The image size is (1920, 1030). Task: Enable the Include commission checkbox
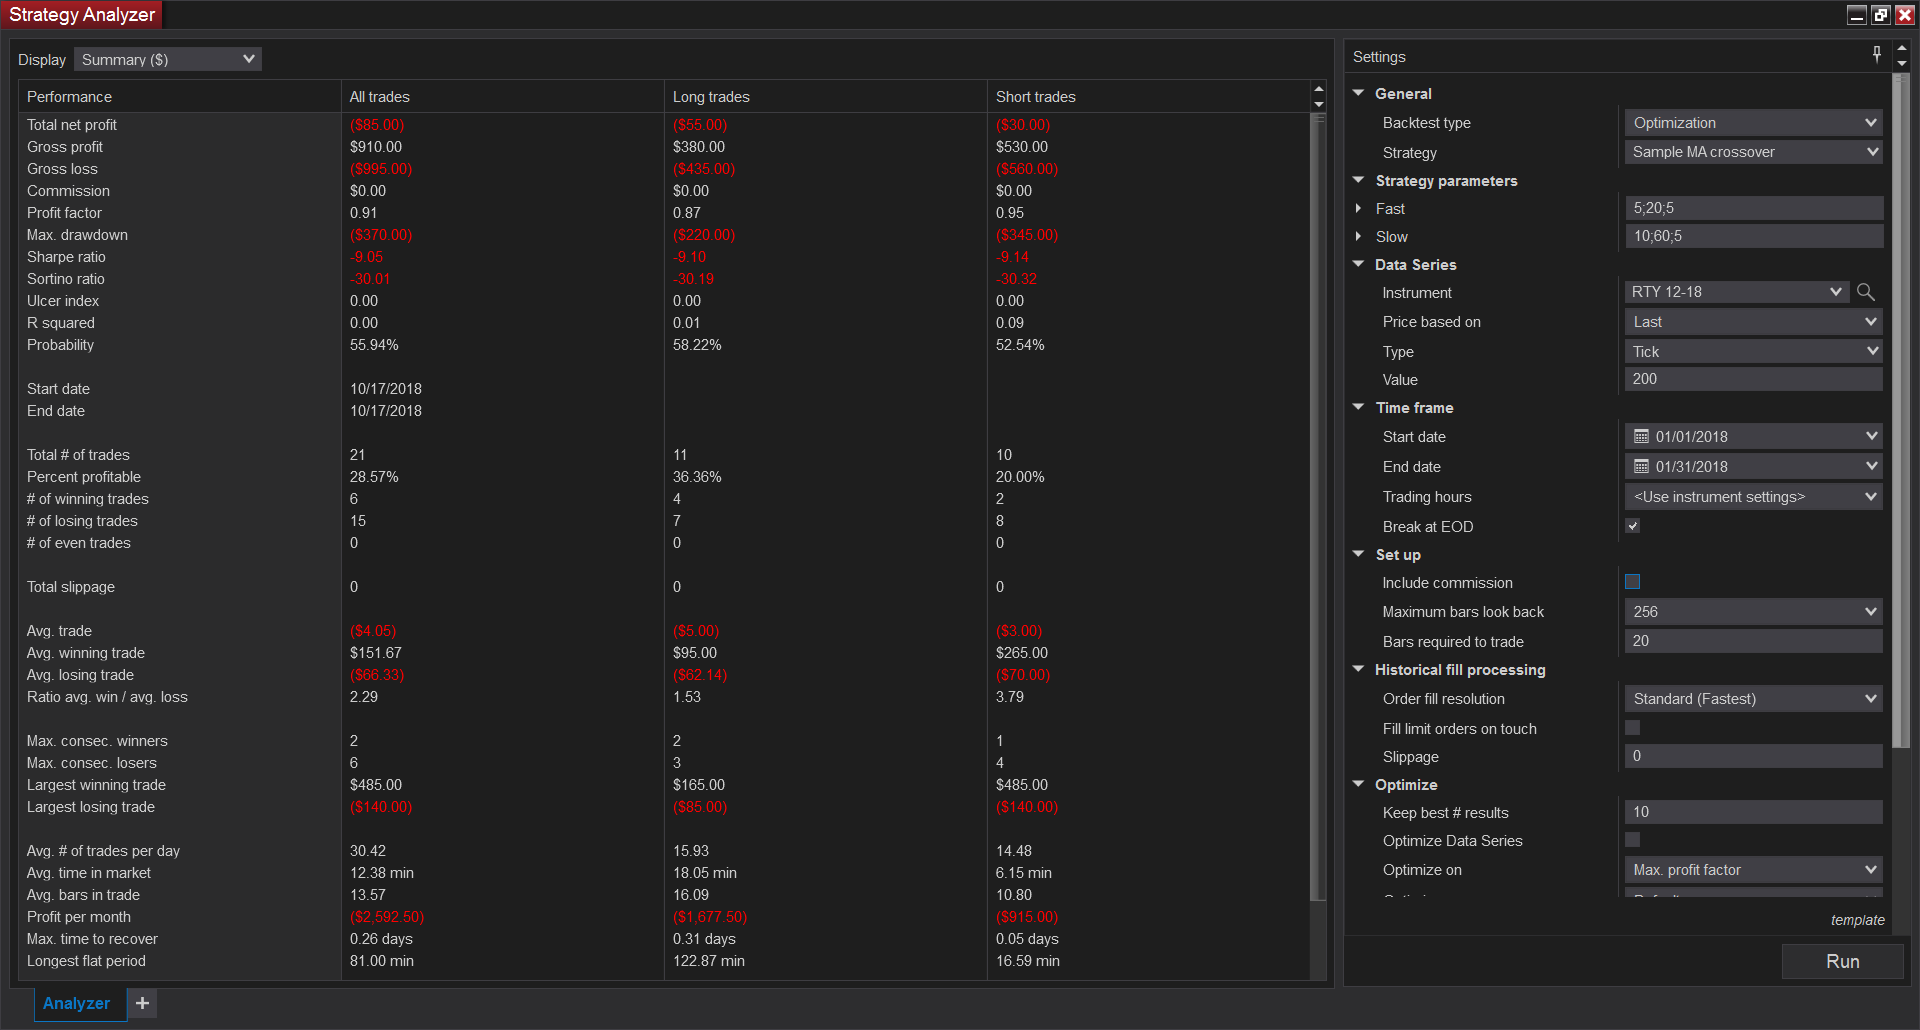point(1633,582)
